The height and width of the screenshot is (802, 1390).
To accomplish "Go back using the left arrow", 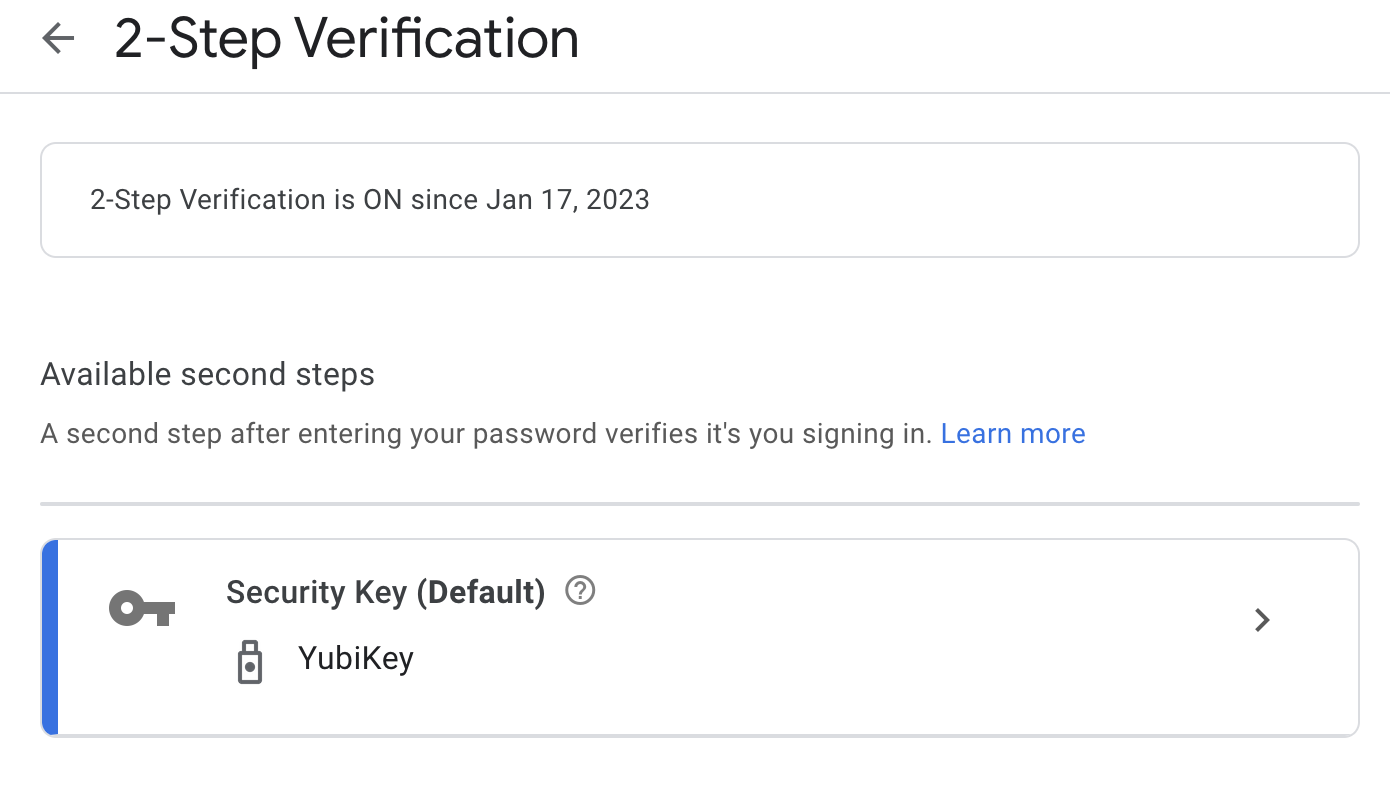I will (x=58, y=39).
